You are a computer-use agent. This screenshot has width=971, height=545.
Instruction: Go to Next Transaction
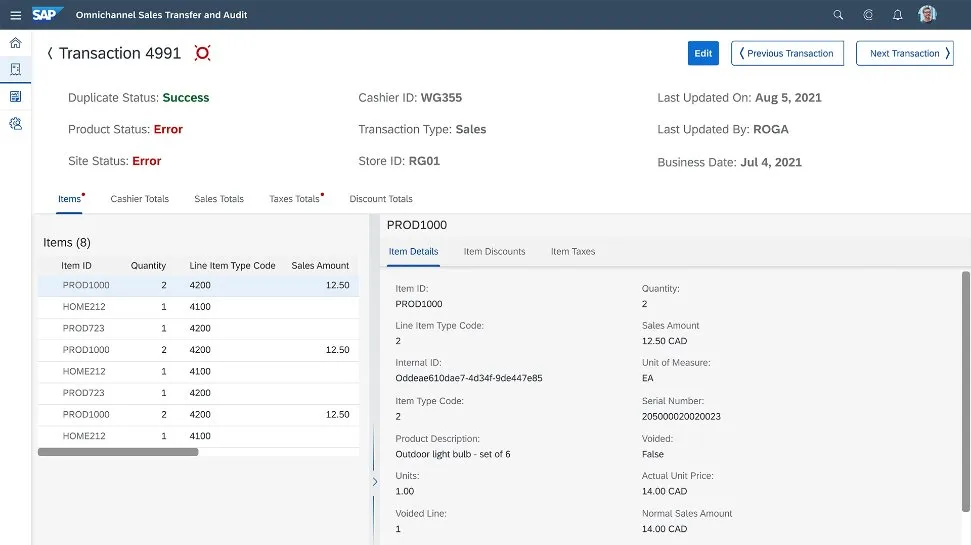coord(904,53)
